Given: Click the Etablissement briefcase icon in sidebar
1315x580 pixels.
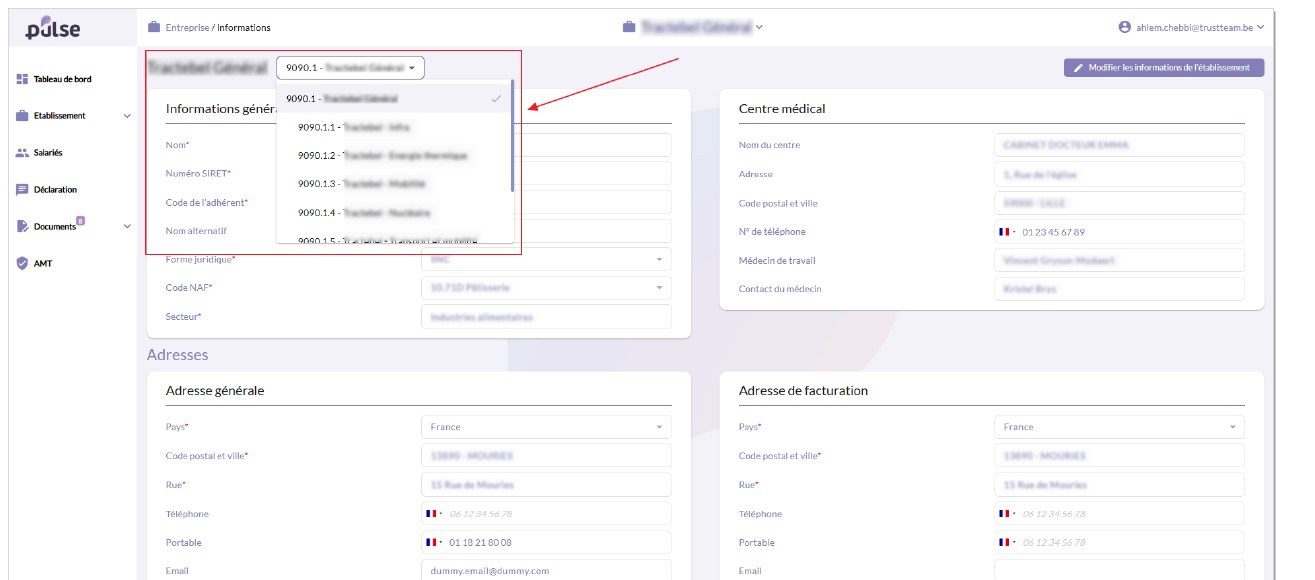Looking at the screenshot, I should click(x=23, y=116).
